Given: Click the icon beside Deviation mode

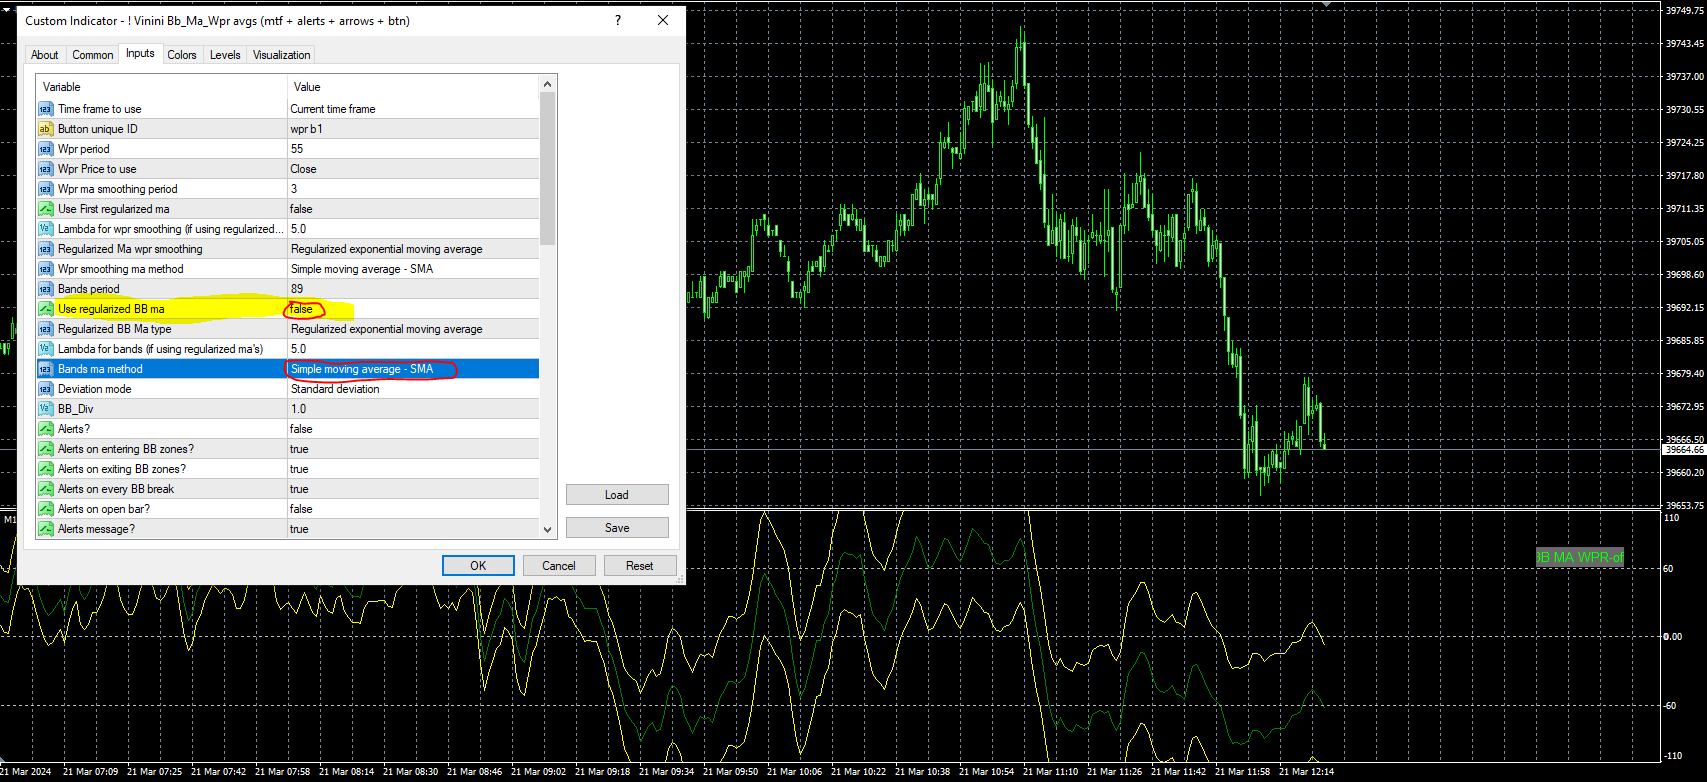Looking at the screenshot, I should [x=45, y=389].
